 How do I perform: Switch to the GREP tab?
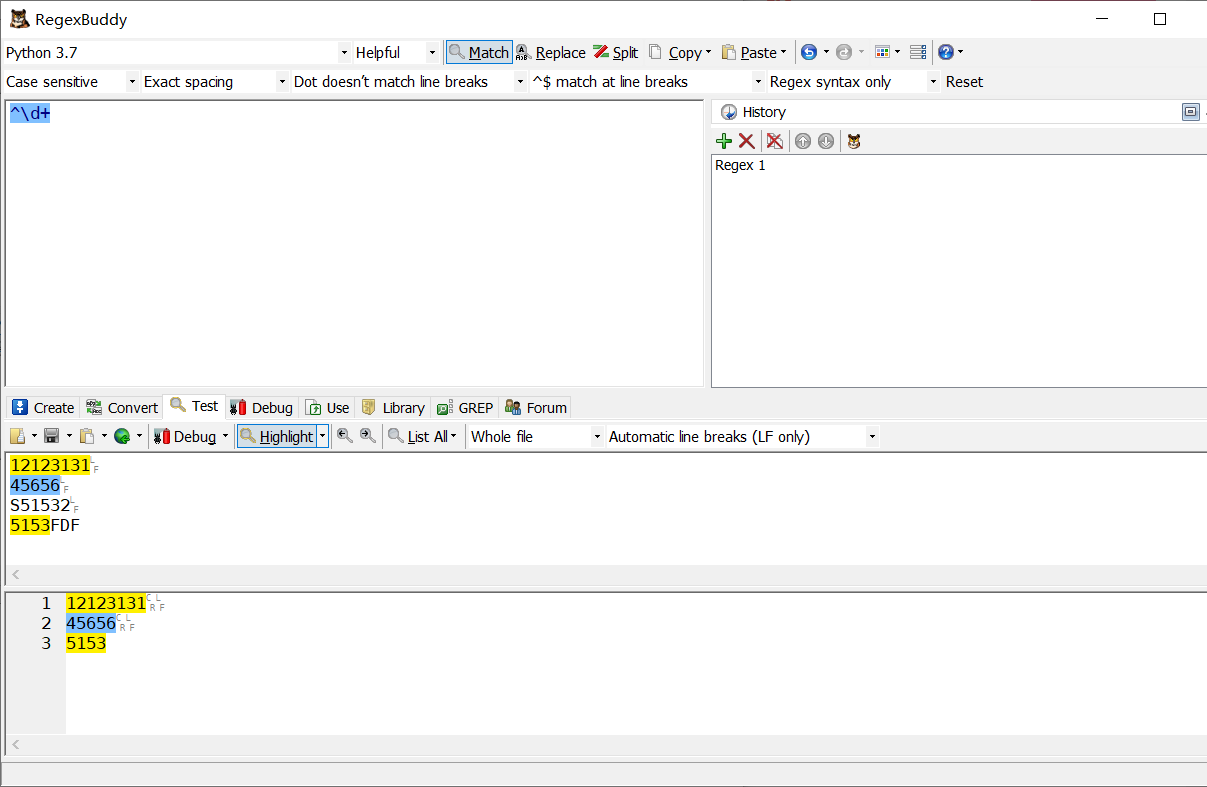465,407
